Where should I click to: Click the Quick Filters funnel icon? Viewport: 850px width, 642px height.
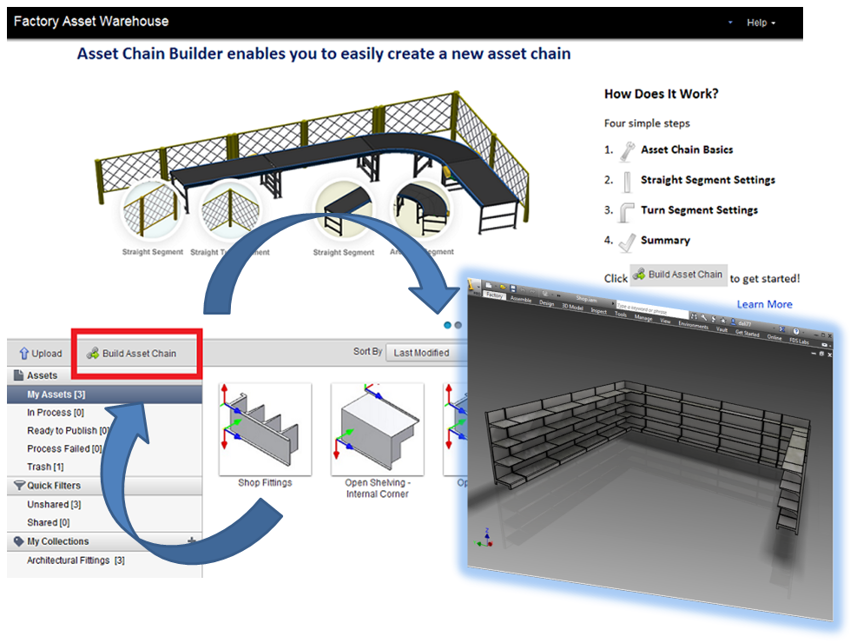[x=19, y=485]
